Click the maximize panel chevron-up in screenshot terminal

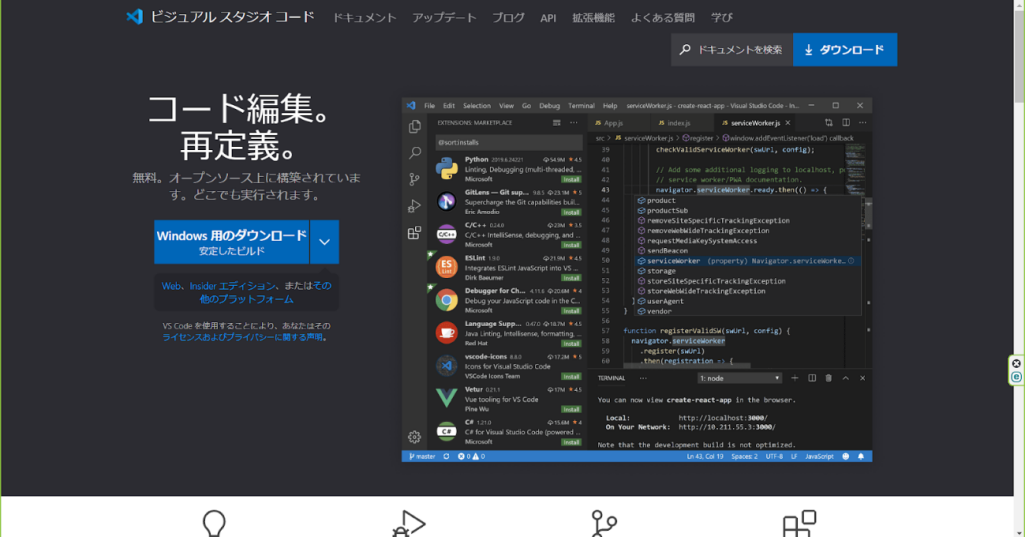tap(845, 378)
